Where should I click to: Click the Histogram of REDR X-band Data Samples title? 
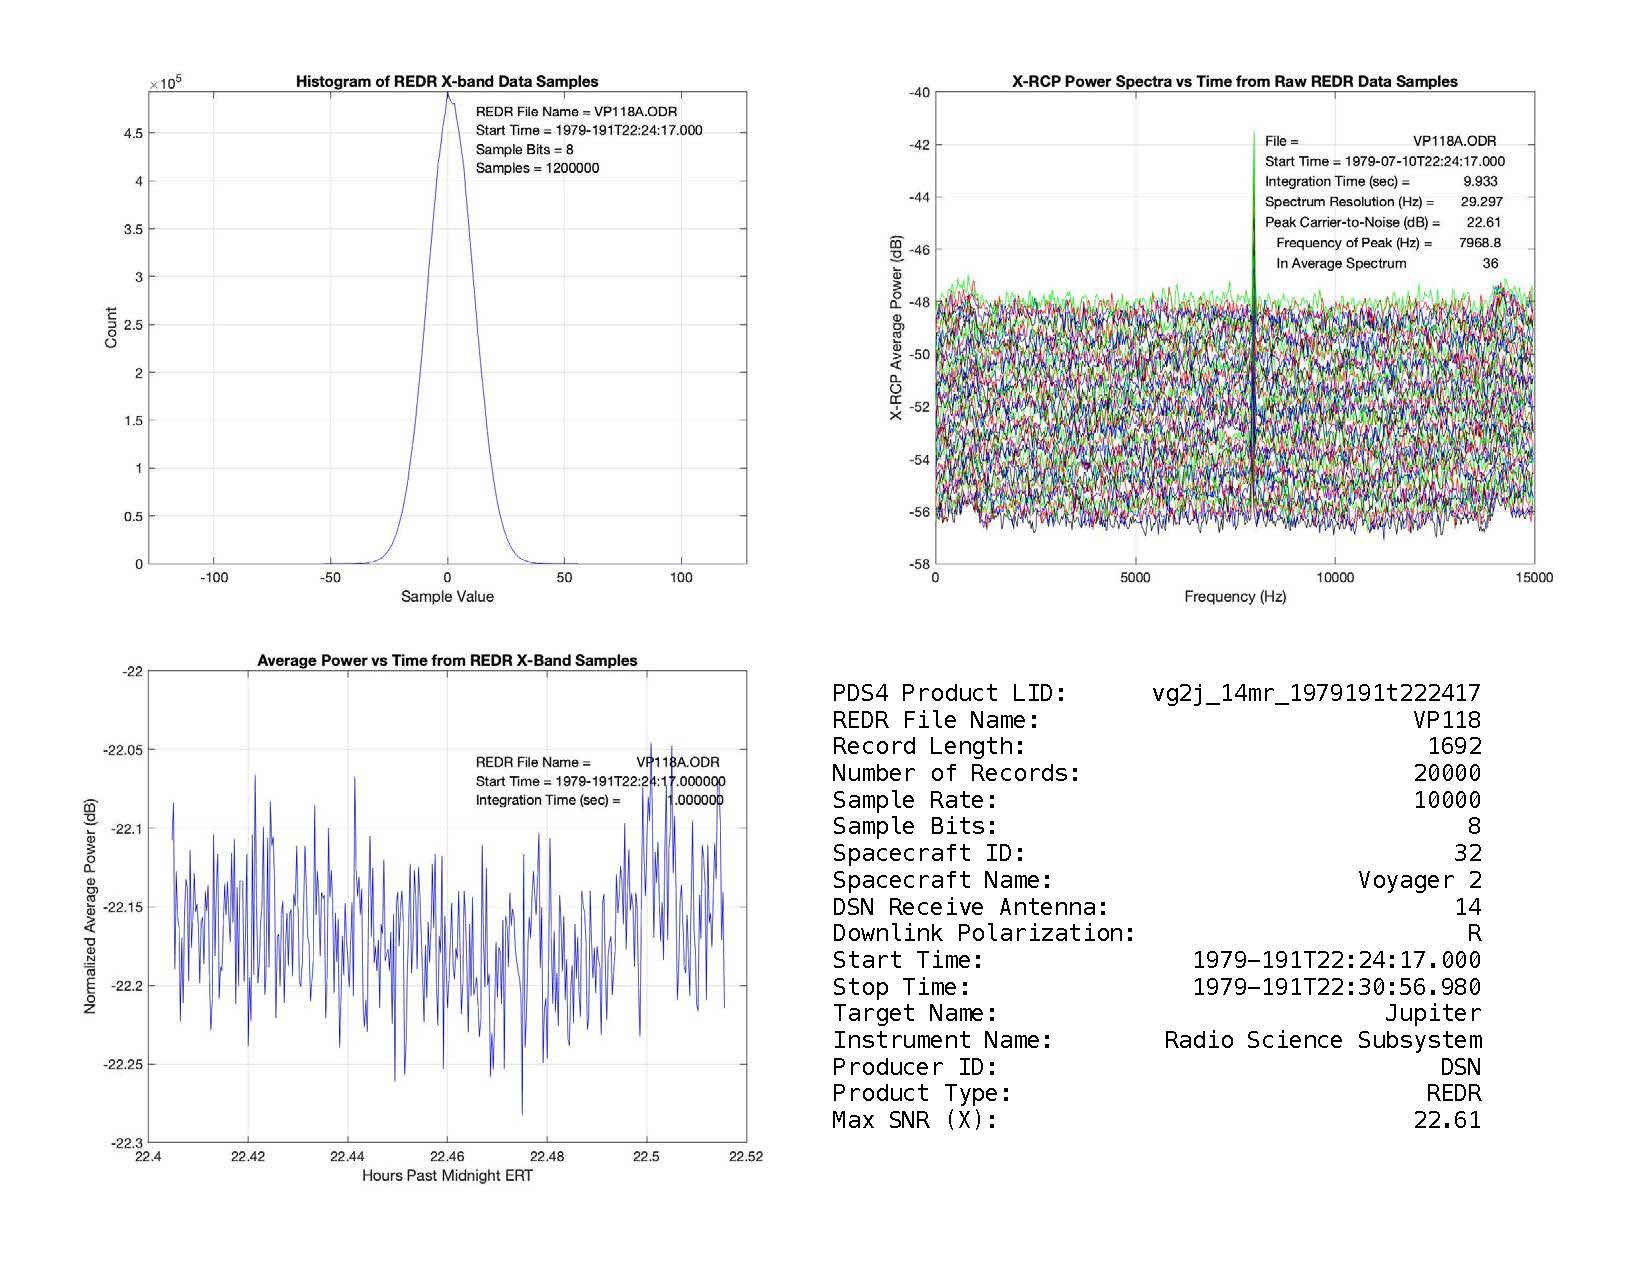pyautogui.click(x=447, y=82)
